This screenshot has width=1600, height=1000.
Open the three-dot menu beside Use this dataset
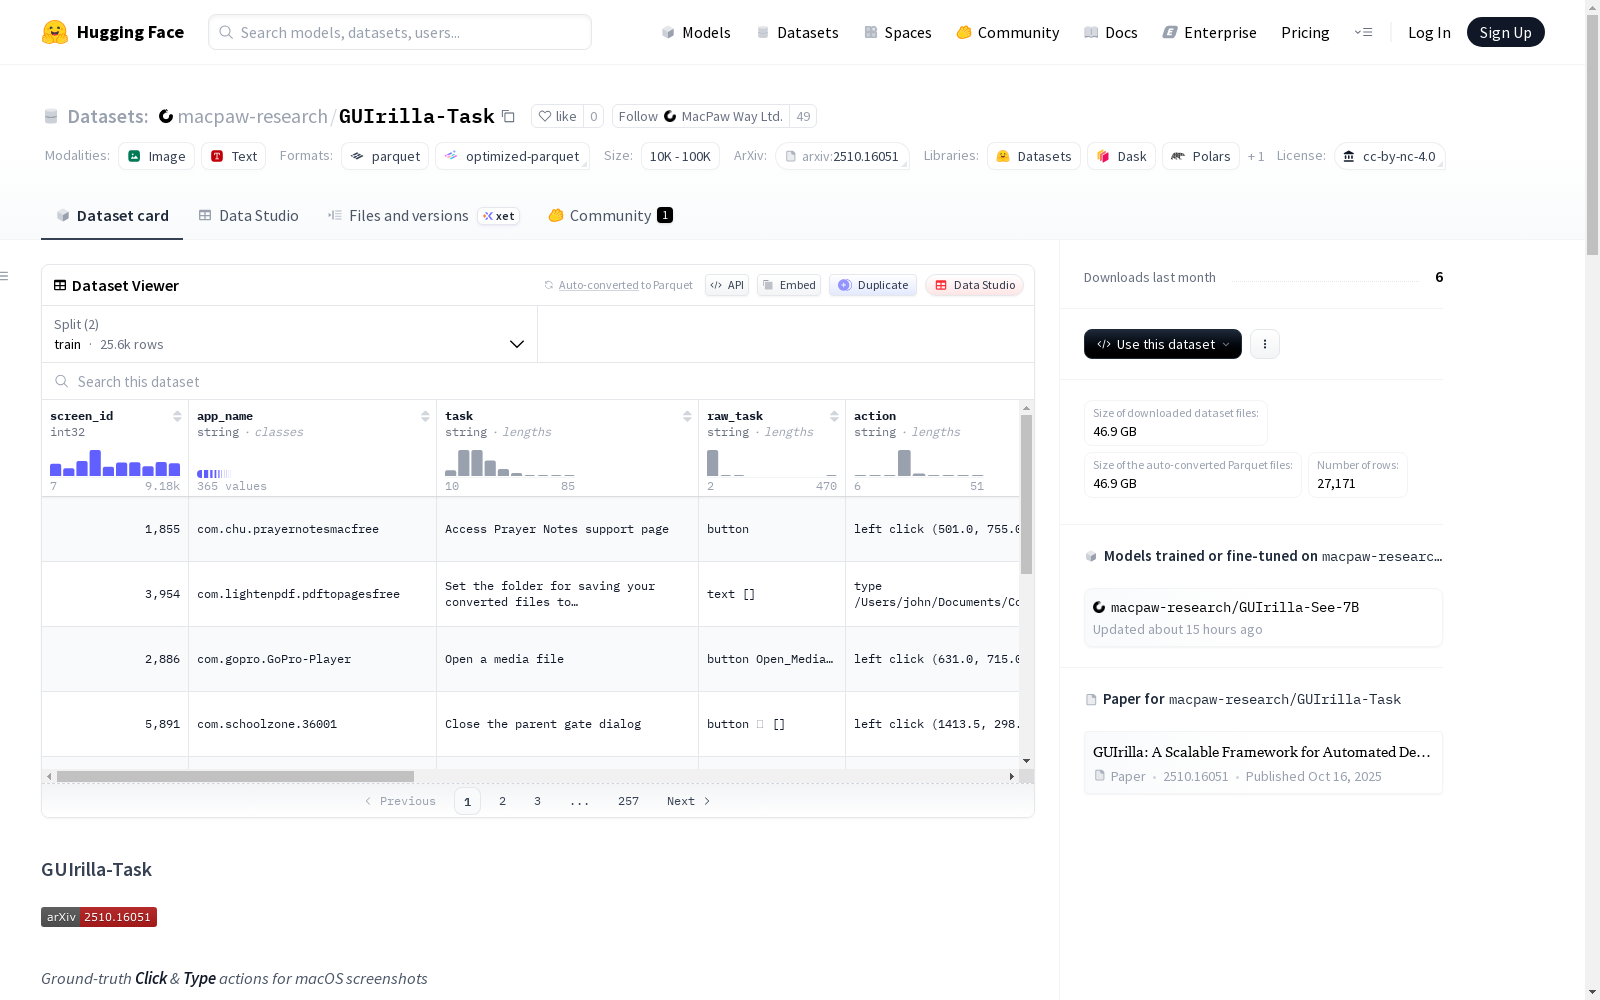coord(1264,344)
